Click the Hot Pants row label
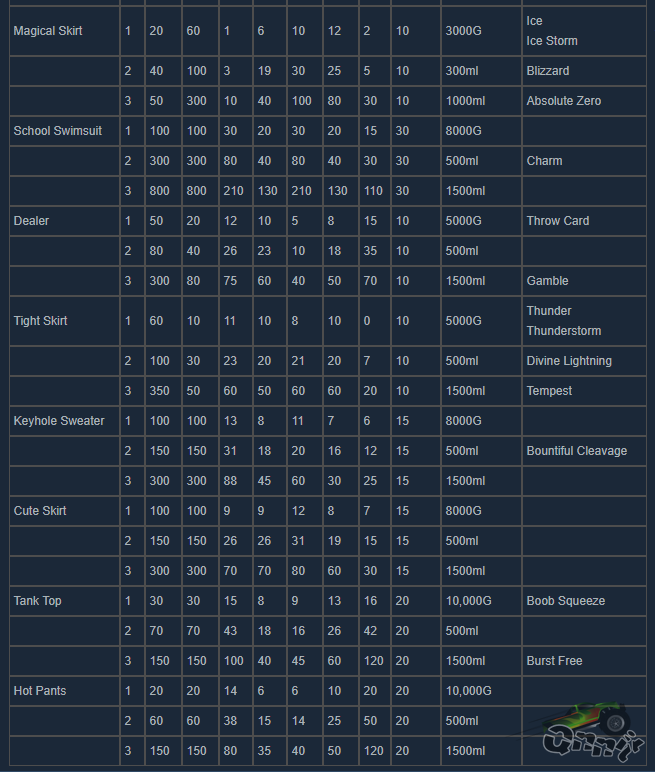 pyautogui.click(x=39, y=691)
